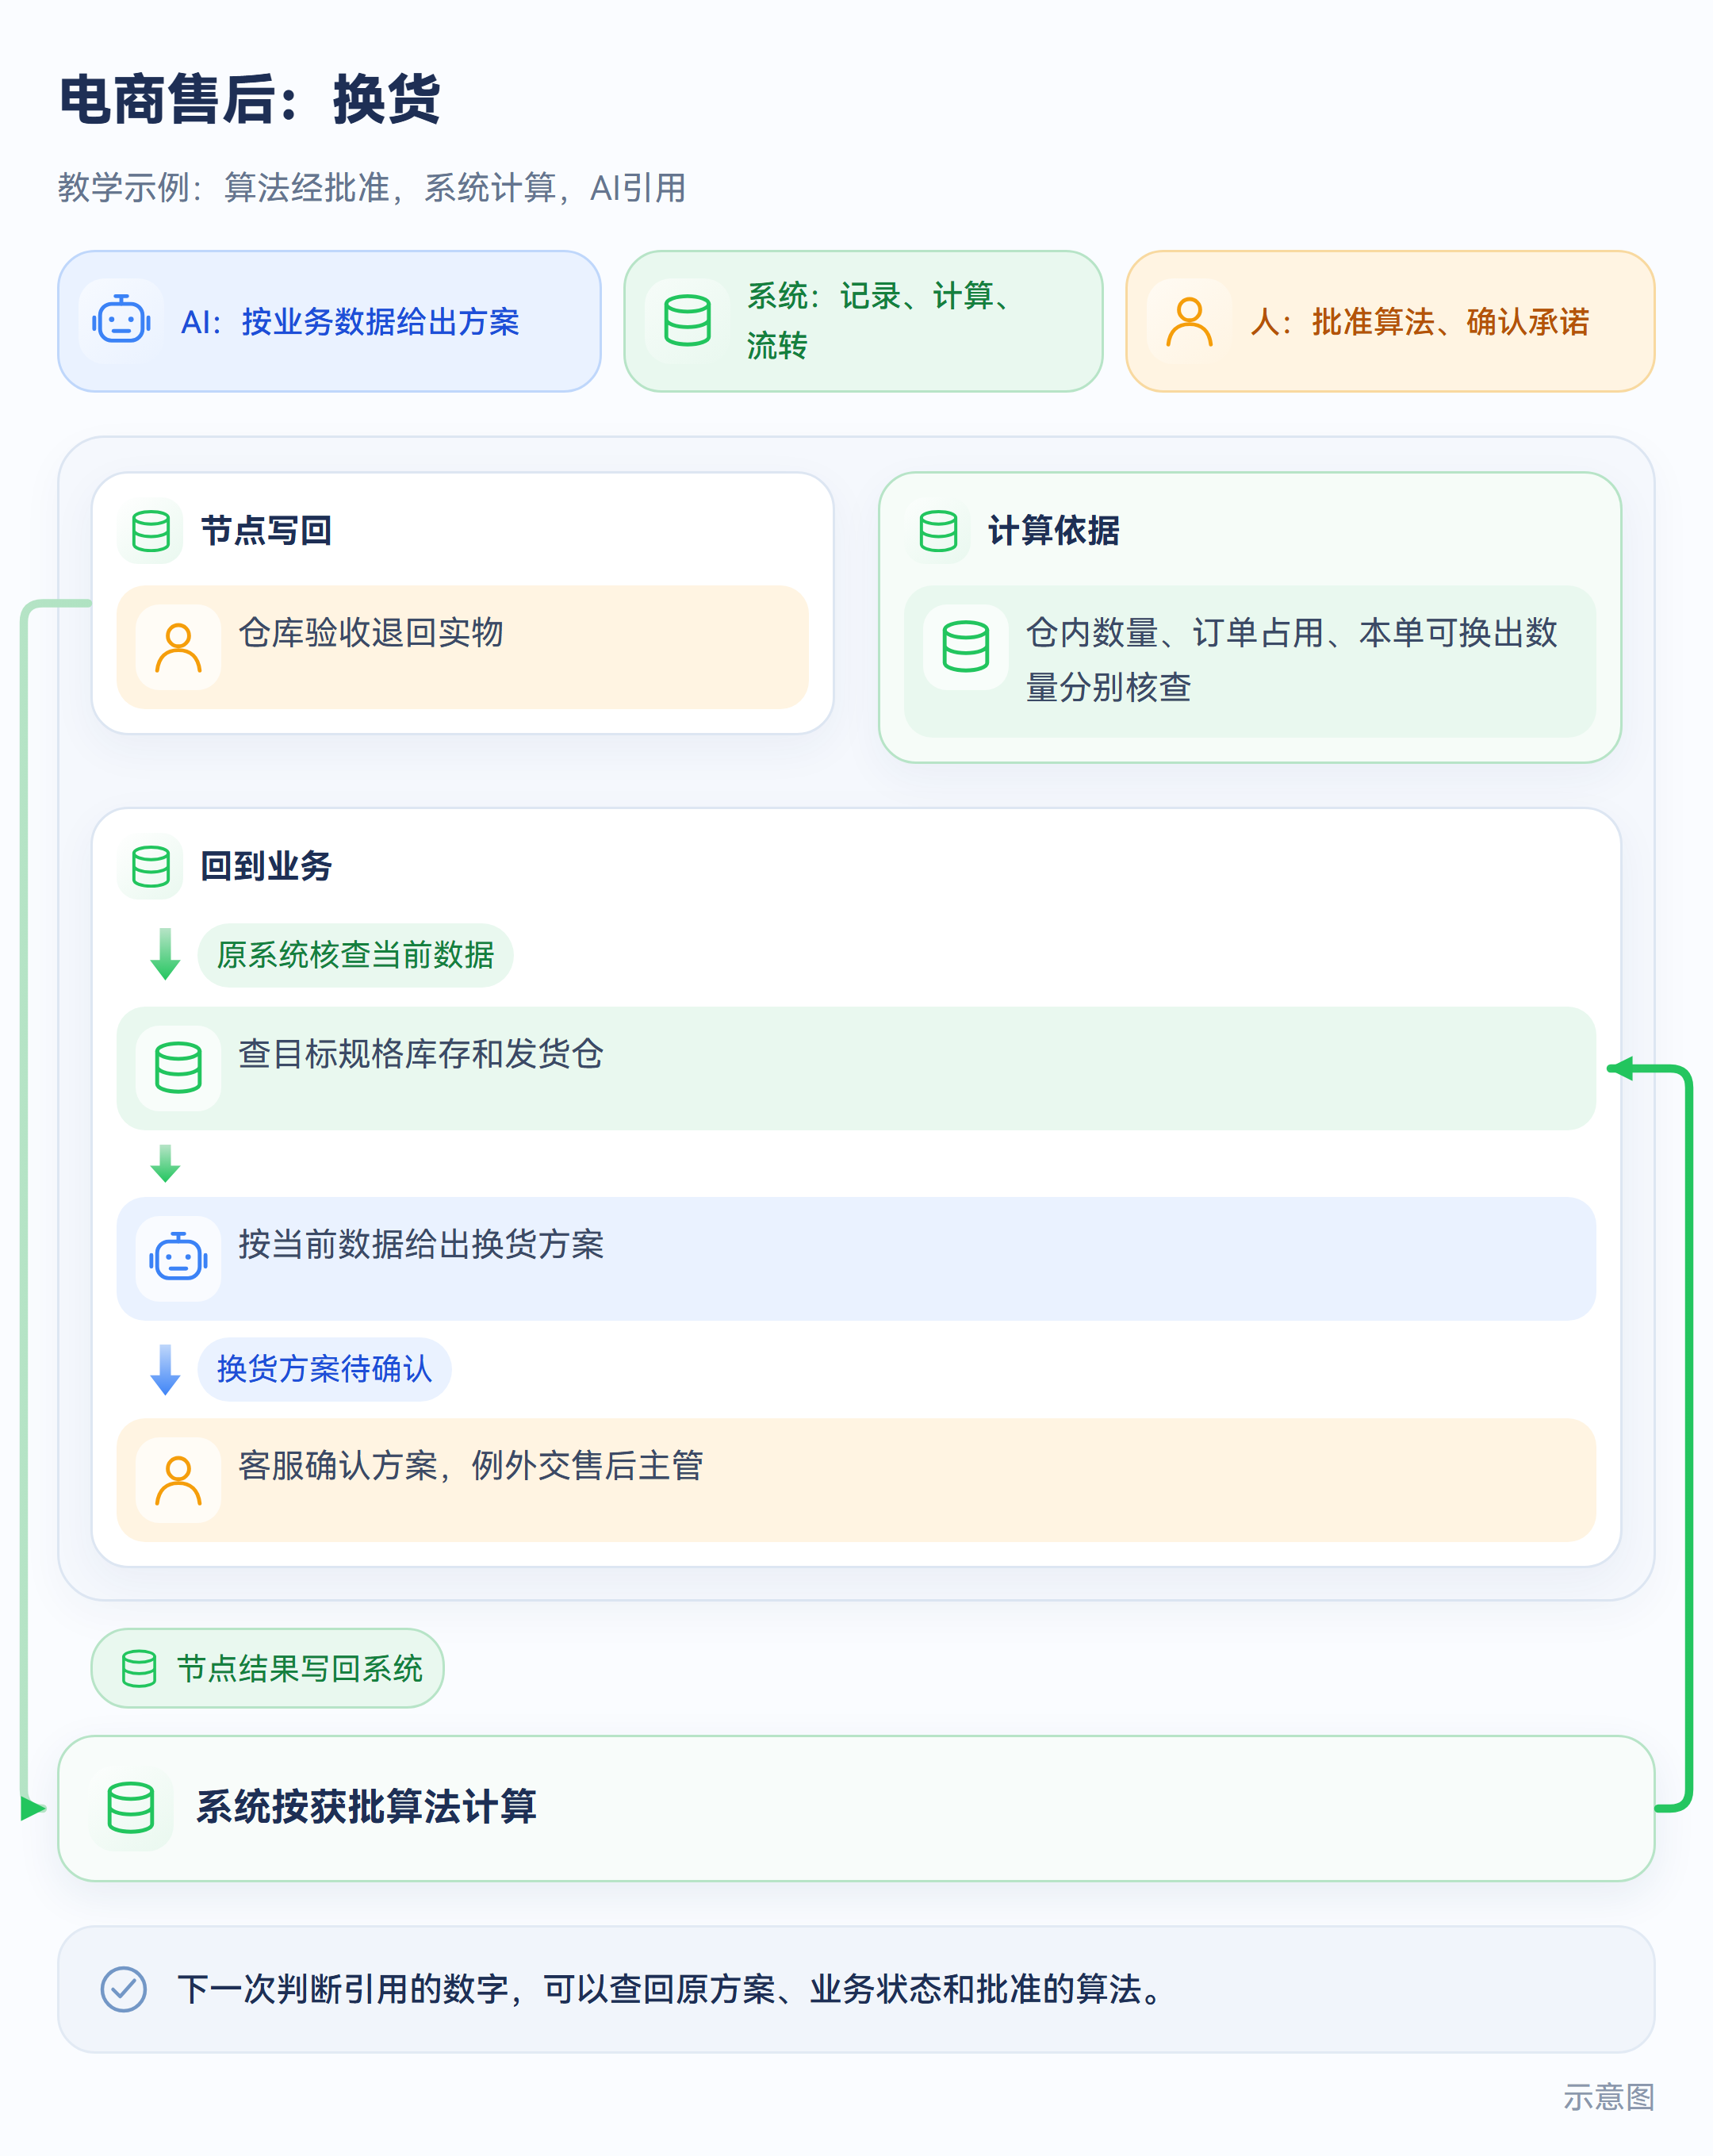Select the 换货方案待确认 pill label
The image size is (1713, 2156).
[x=324, y=1369]
